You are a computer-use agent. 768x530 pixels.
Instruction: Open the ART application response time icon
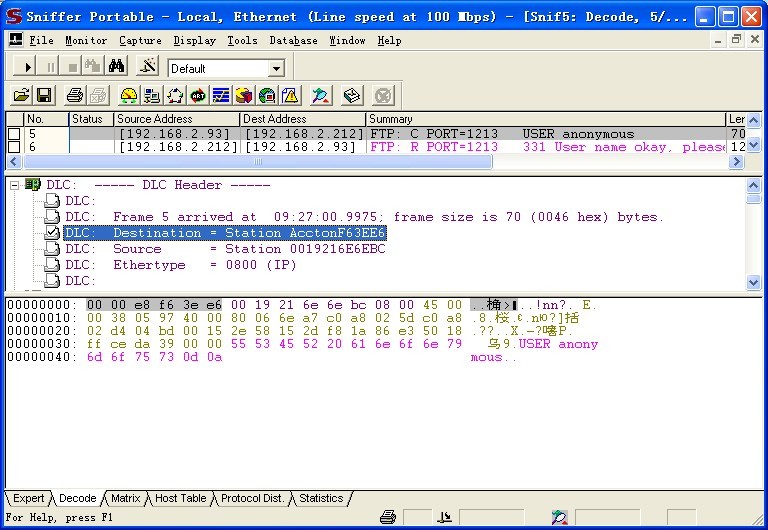click(x=198, y=95)
